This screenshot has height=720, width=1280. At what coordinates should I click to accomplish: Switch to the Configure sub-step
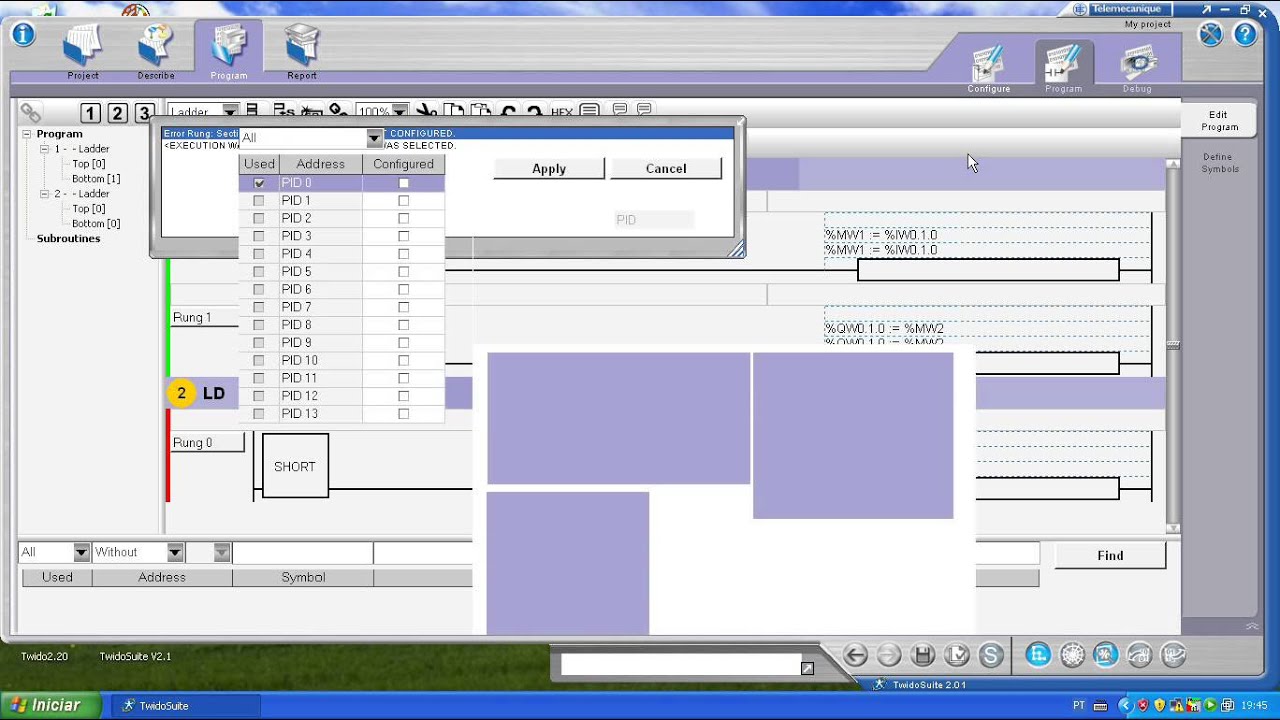coord(988,66)
